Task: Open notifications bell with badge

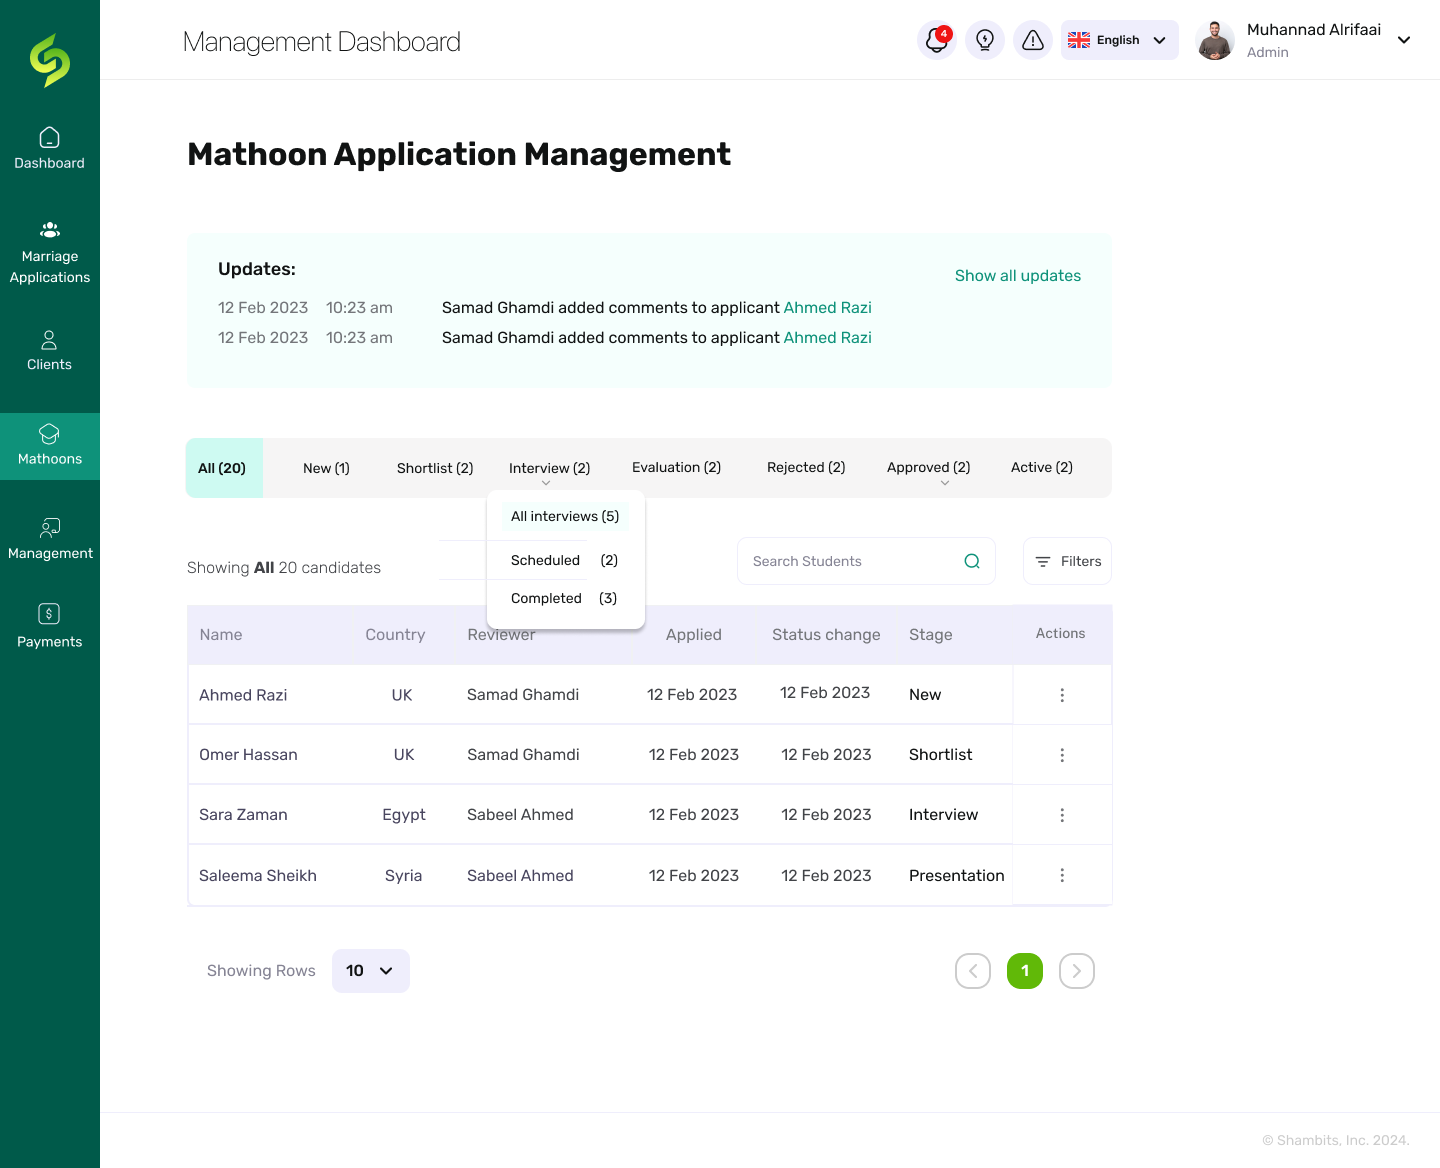Action: [937, 40]
